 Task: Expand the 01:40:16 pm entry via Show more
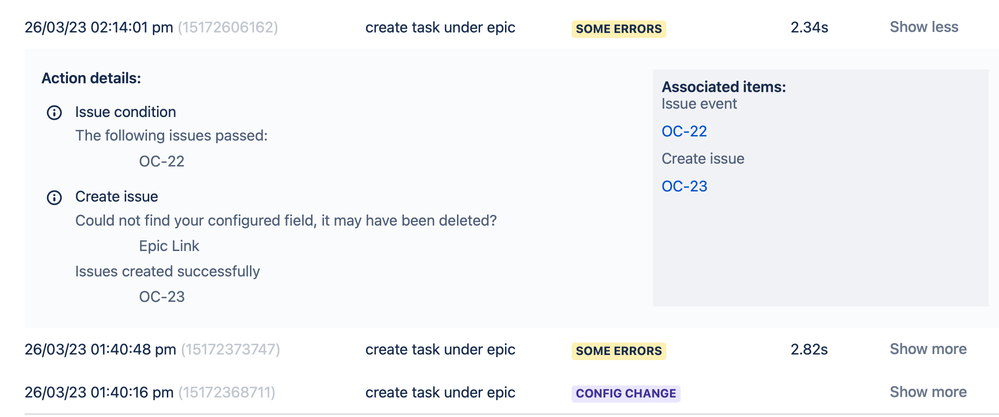tap(928, 392)
